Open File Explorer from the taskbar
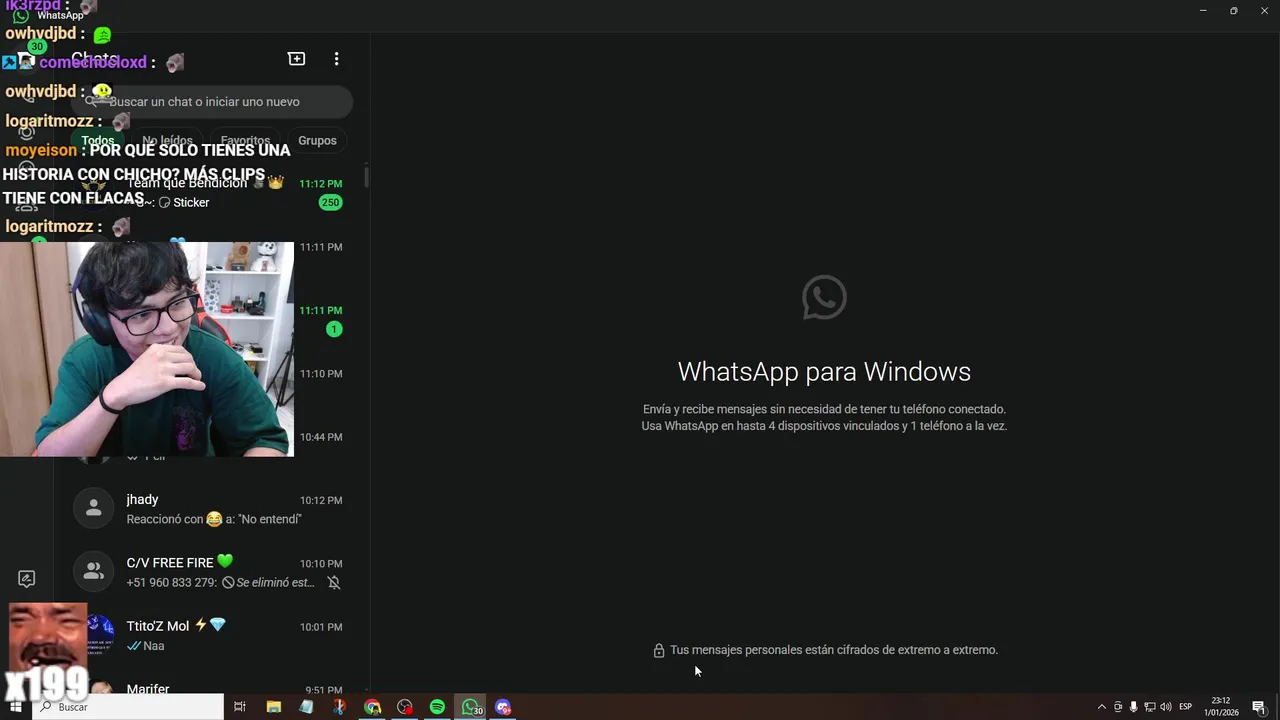Screen dimensions: 1280x720 (x=273, y=707)
